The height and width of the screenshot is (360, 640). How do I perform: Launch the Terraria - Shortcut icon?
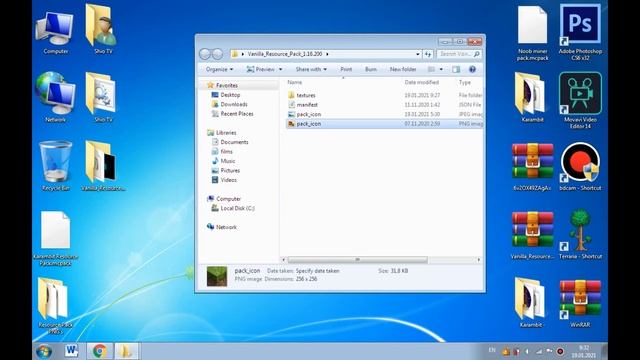pyautogui.click(x=580, y=234)
